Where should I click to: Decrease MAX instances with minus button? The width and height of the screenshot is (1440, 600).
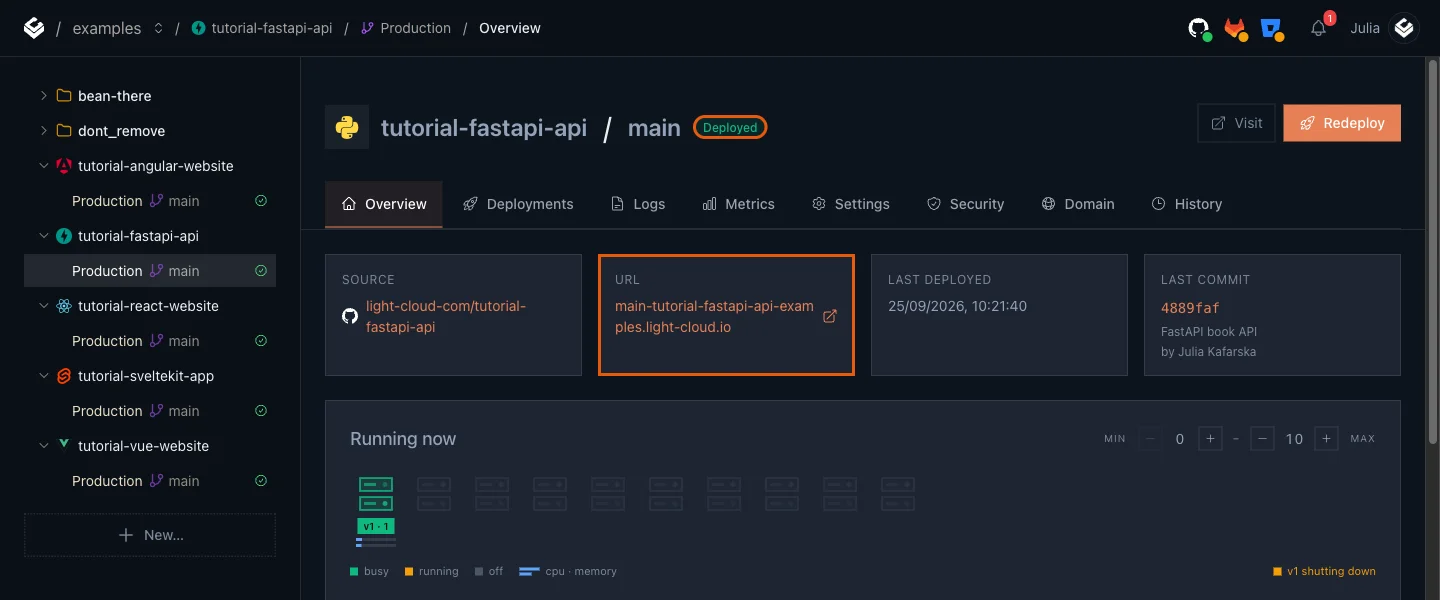[x=1262, y=439]
